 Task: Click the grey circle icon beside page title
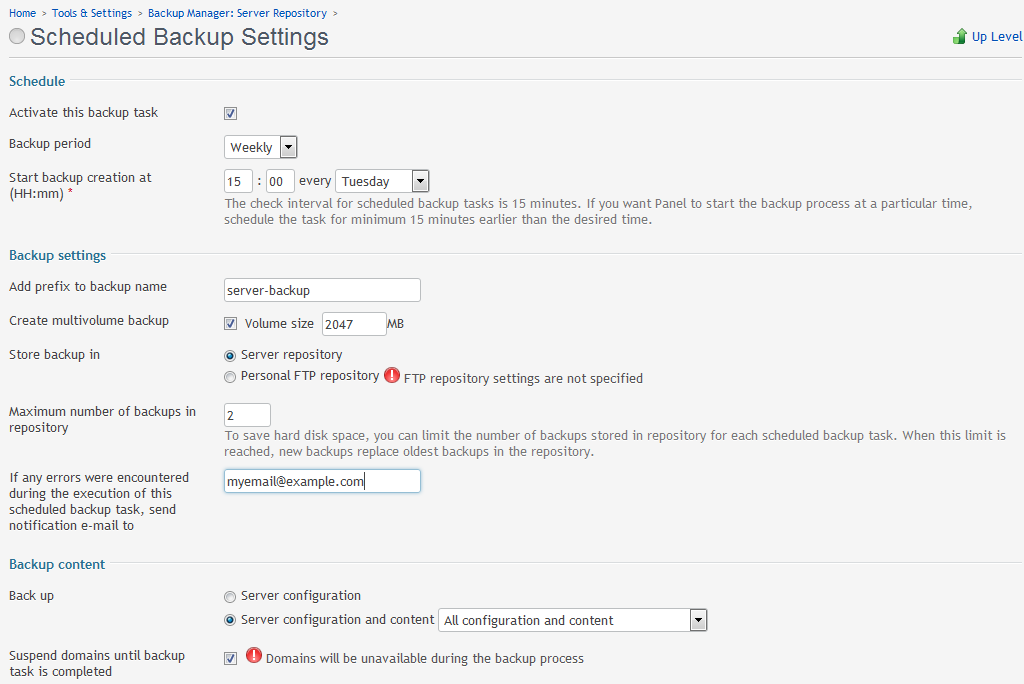[17, 37]
